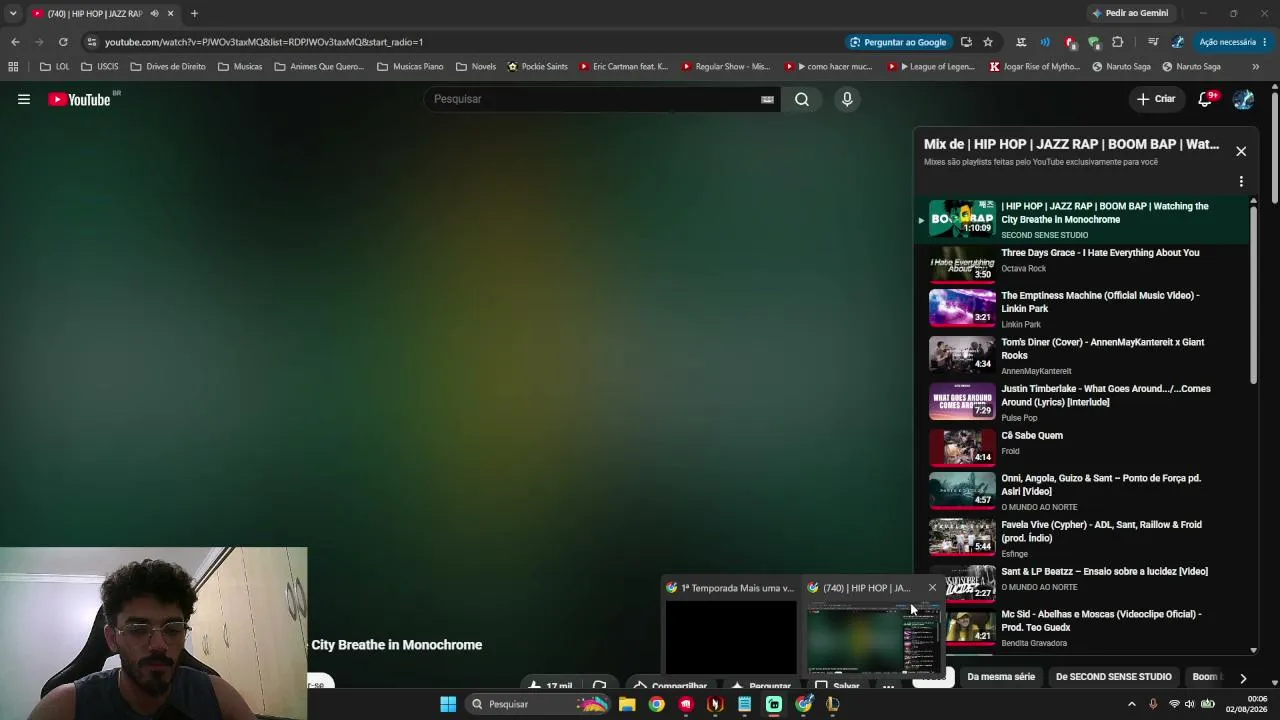The height and width of the screenshot is (720, 1280).
Task: Click the YouTube search magnifier button
Action: (802, 99)
